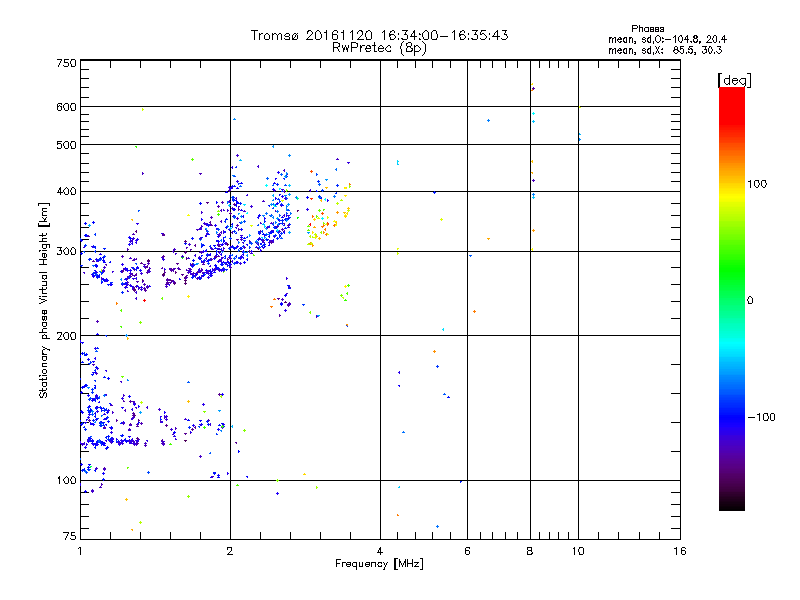Image resolution: width=800 pixels, height=600 pixels.
Task: Click the x-axis tick label 10
Action: pyautogui.click(x=578, y=551)
